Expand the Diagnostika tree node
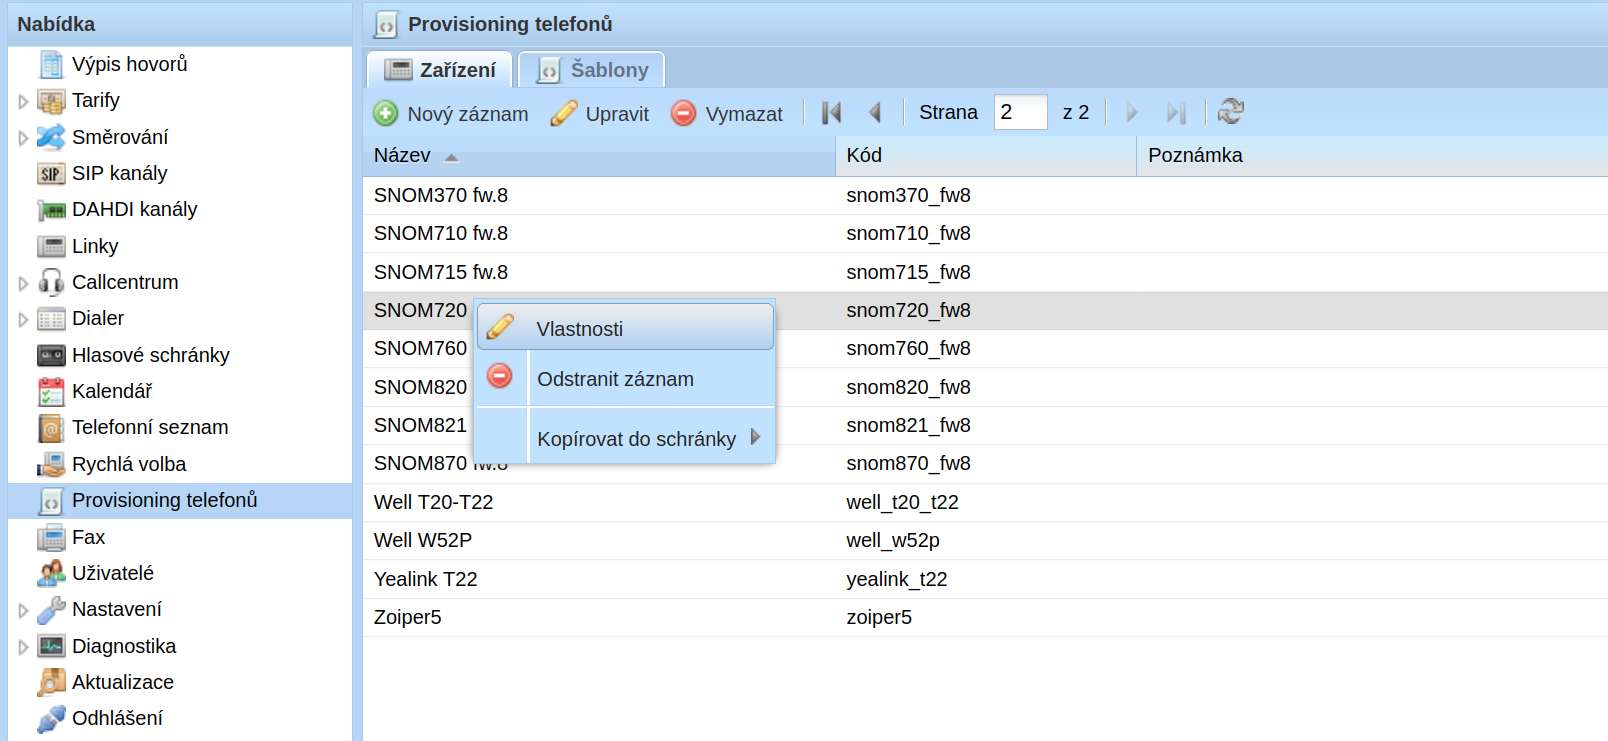This screenshot has width=1608, height=741. (x=23, y=647)
